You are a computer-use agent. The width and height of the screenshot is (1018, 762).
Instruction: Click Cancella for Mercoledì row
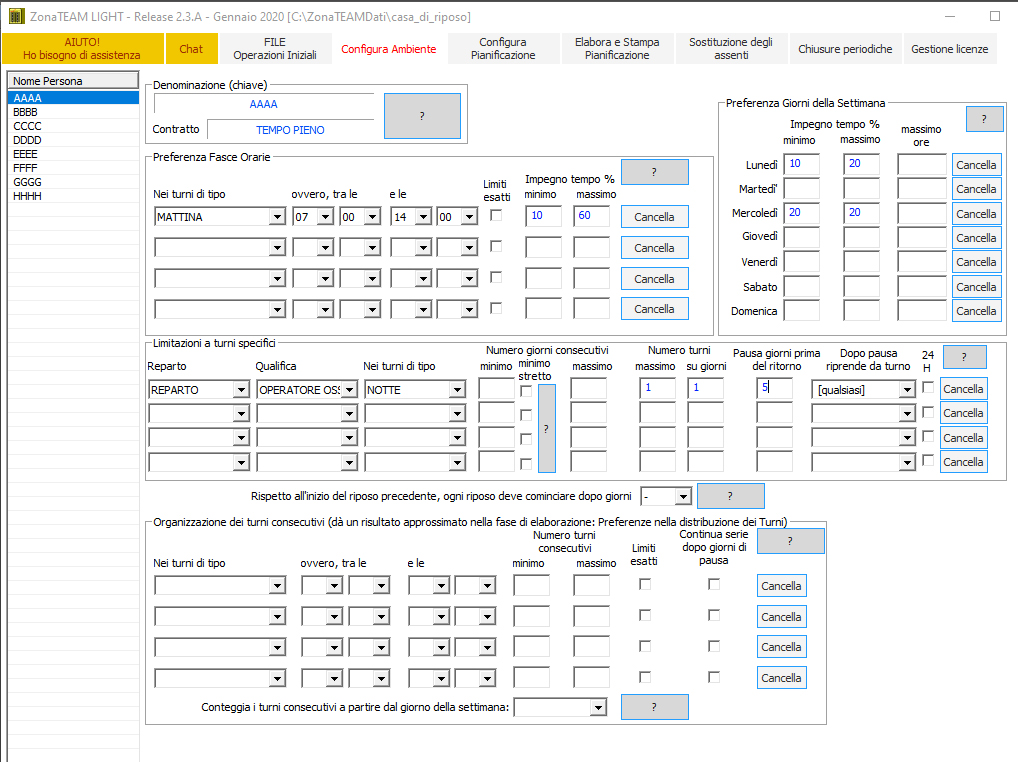[x=976, y=214]
